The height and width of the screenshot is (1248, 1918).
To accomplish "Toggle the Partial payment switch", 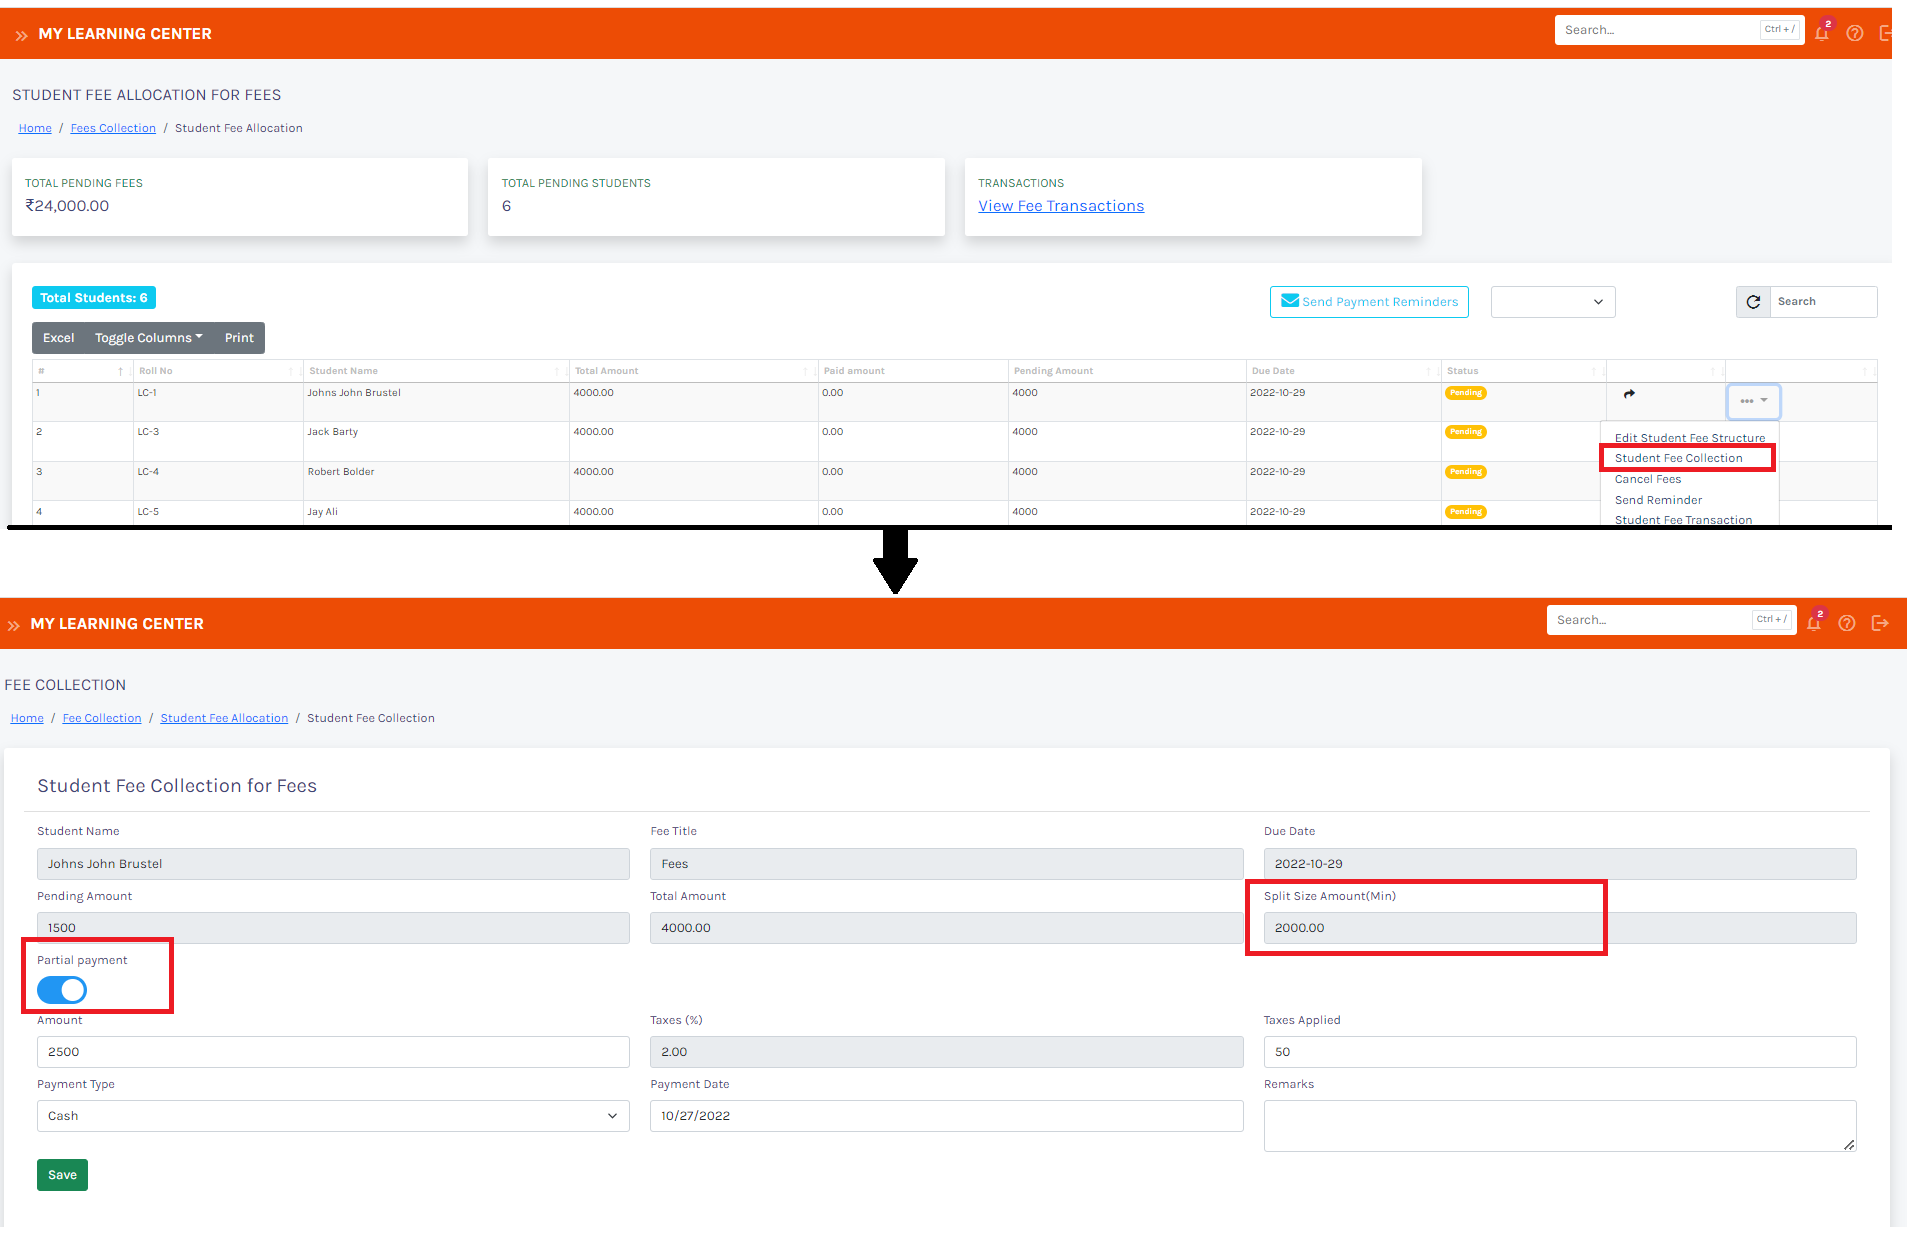I will point(62,990).
